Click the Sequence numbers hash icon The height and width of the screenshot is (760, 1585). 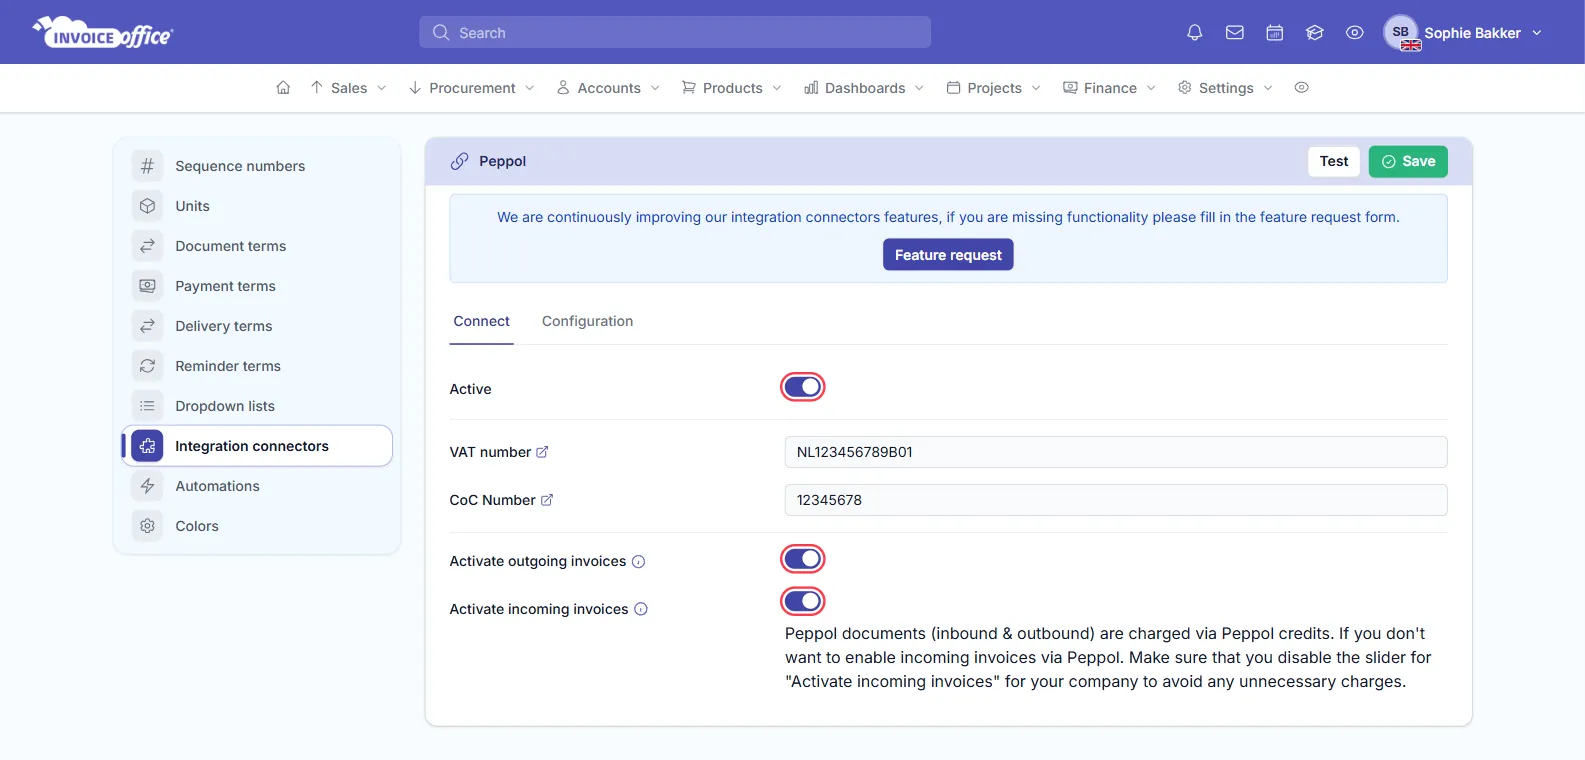(x=147, y=166)
